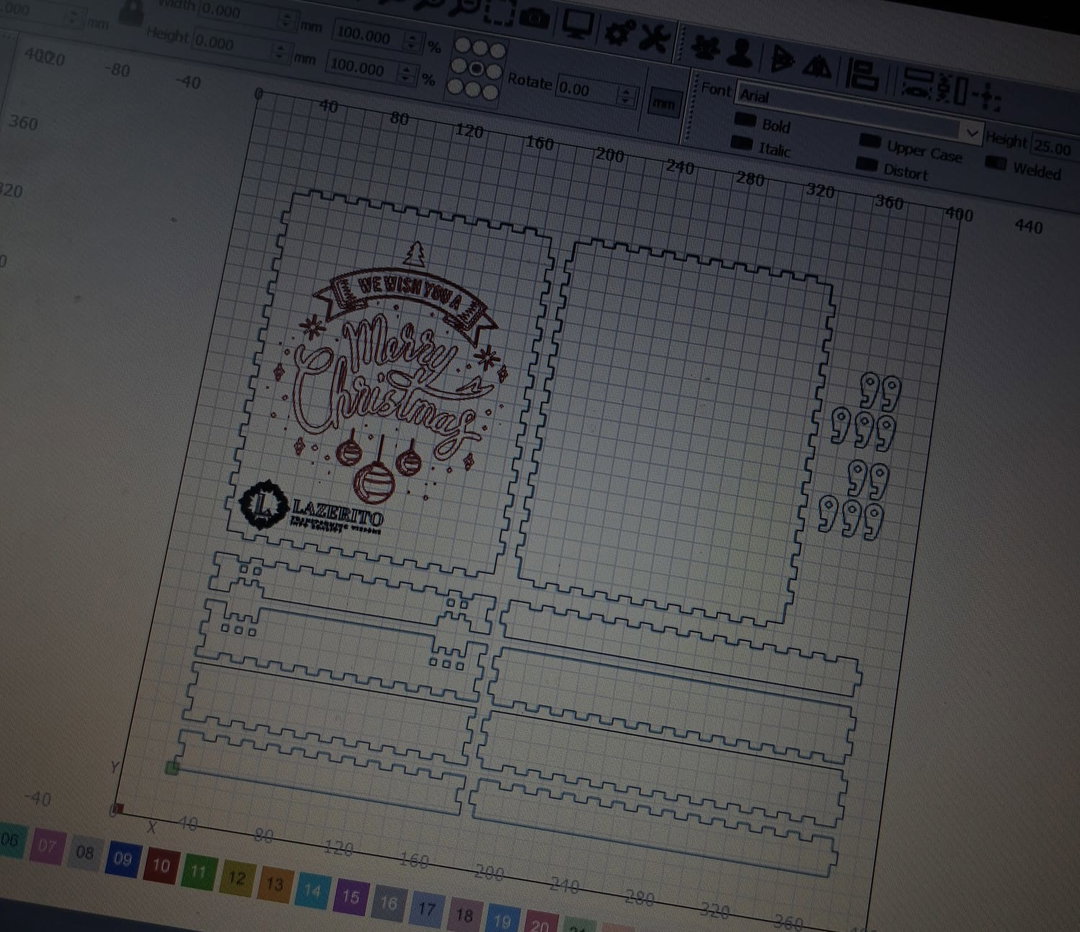Open the Arial font dropdown arrow
The width and height of the screenshot is (1080, 932).
[971, 132]
